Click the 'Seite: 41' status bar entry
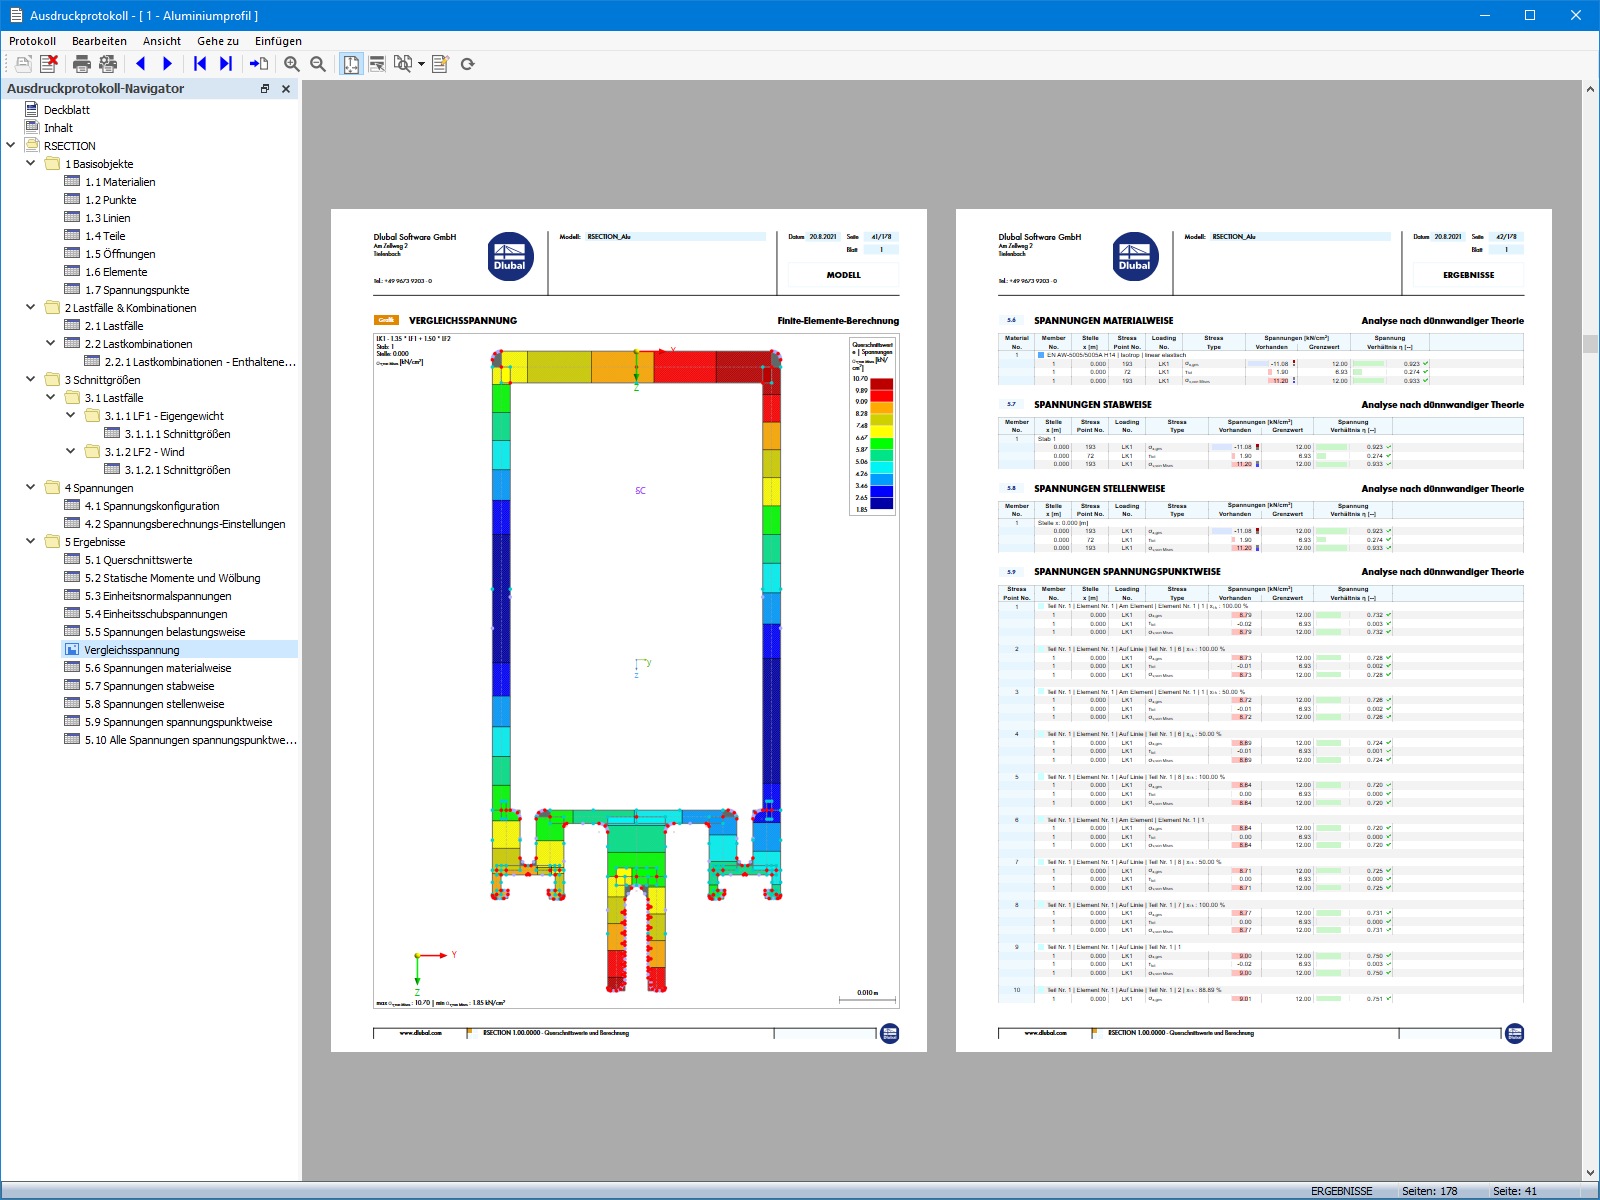This screenshot has width=1600, height=1200. click(1515, 1191)
